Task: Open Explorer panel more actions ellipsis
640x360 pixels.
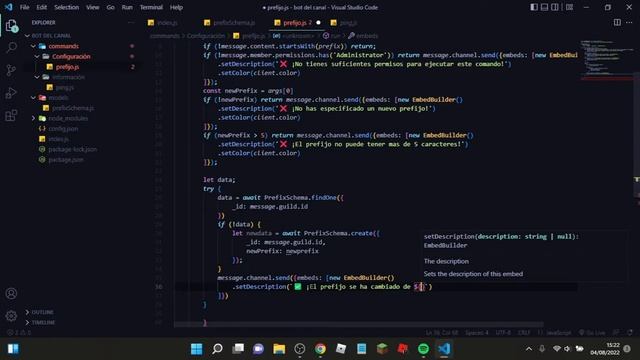Action: click(x=131, y=22)
